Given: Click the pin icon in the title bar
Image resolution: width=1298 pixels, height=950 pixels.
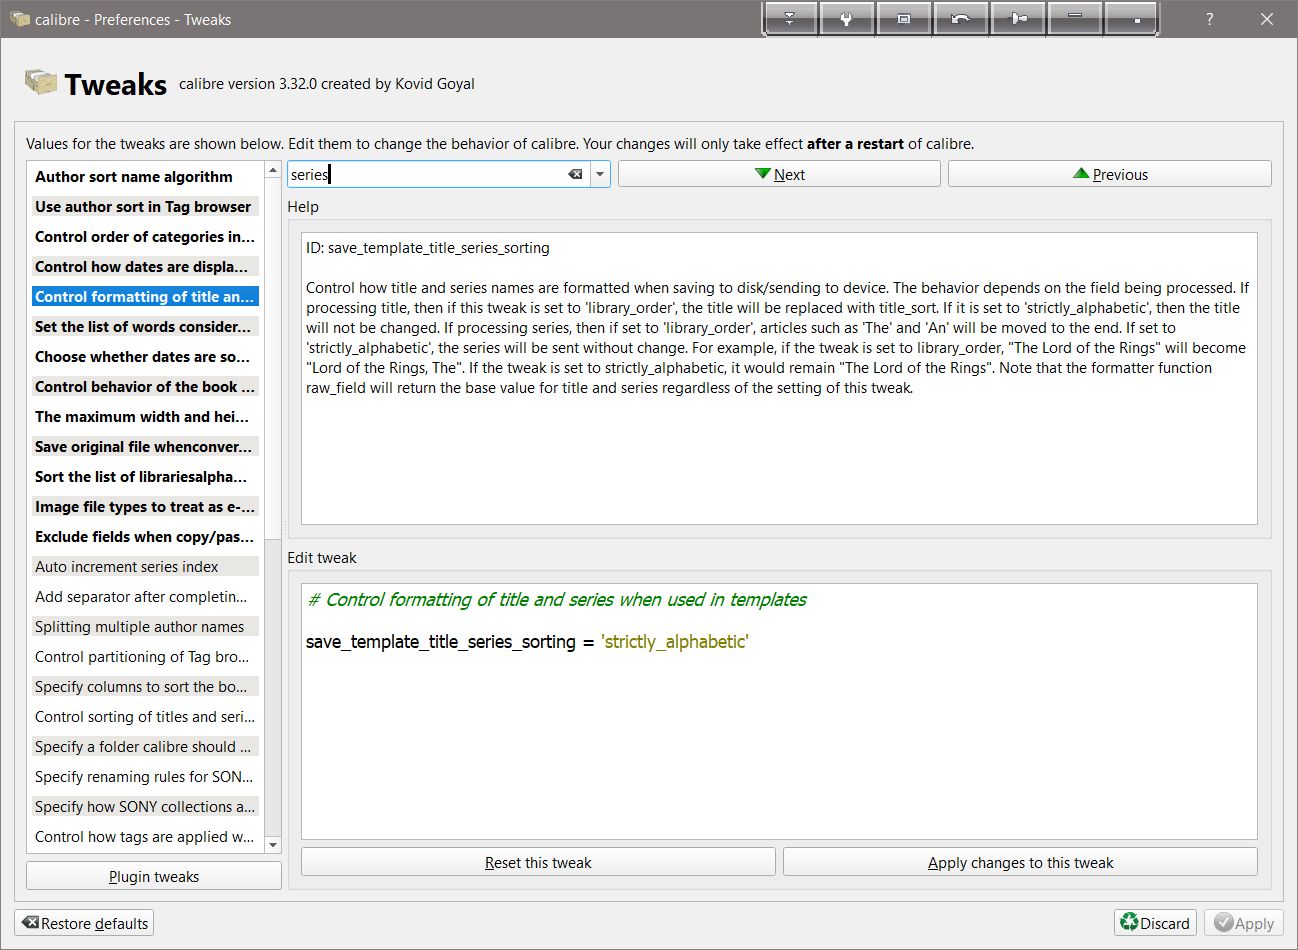Looking at the screenshot, I should tap(1018, 19).
